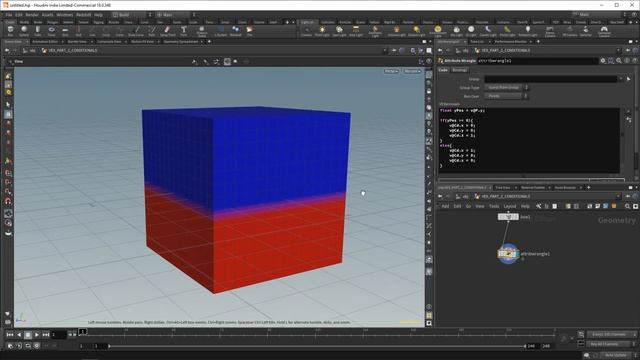
Task: Switch to the Animation Editor tab
Action: [x=45, y=42]
